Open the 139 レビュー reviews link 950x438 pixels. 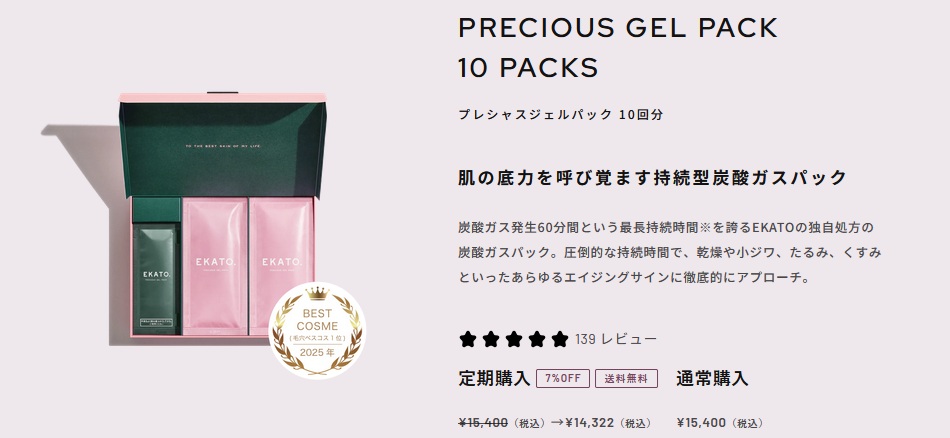[616, 339]
